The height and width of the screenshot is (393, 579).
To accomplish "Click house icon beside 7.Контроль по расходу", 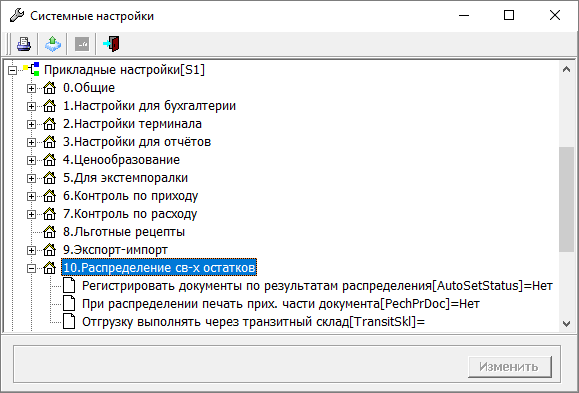I will click(x=49, y=214).
